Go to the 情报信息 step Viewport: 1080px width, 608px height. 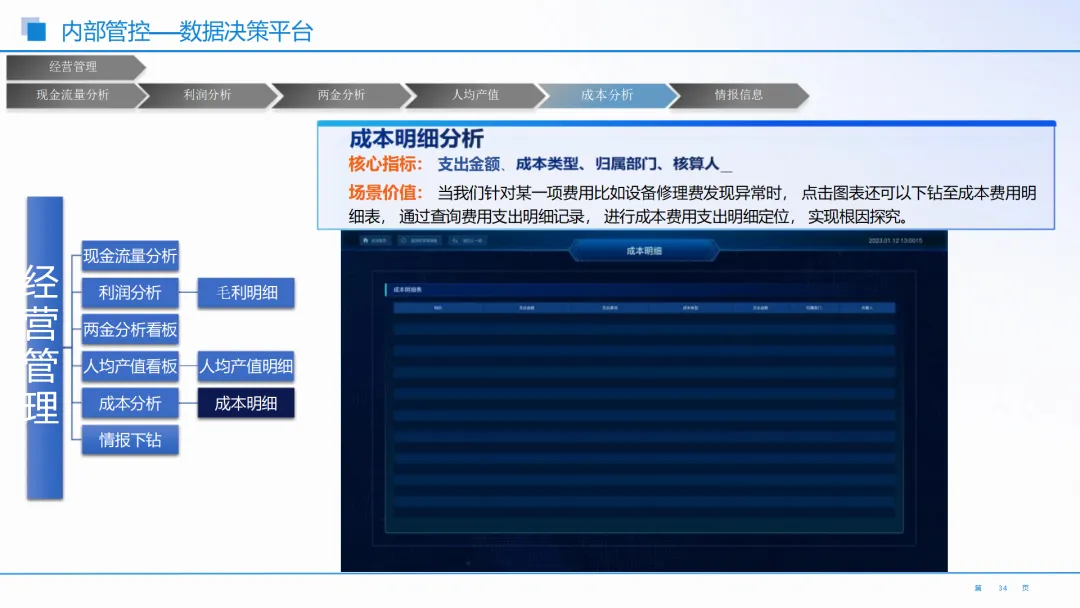pyautogui.click(x=738, y=95)
